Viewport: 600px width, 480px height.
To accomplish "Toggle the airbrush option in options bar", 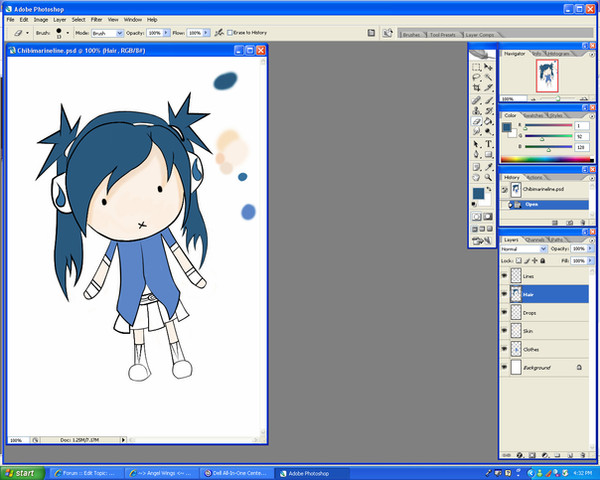I will tap(219, 33).
